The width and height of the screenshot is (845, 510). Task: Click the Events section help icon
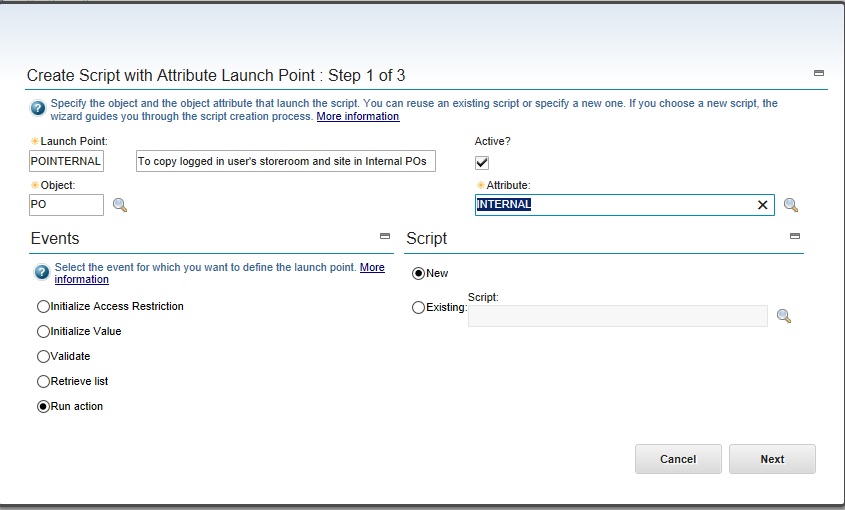click(42, 272)
